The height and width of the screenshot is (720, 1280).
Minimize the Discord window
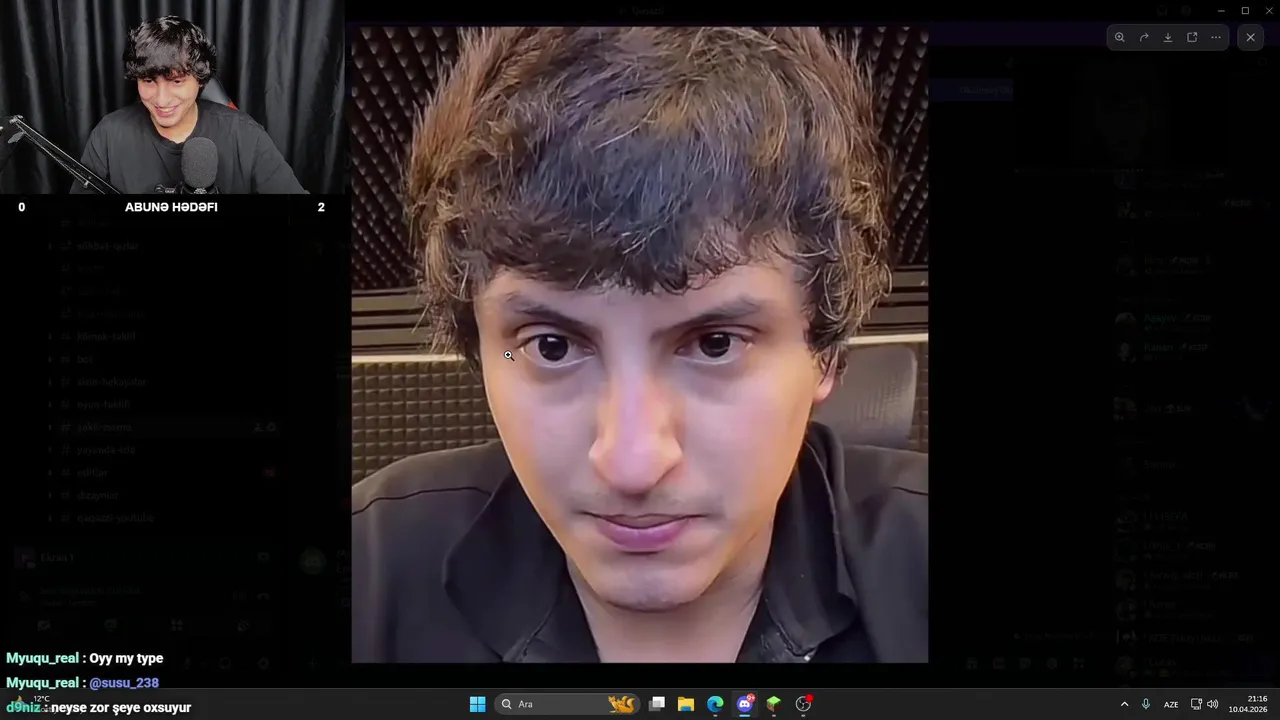pos(1220,11)
